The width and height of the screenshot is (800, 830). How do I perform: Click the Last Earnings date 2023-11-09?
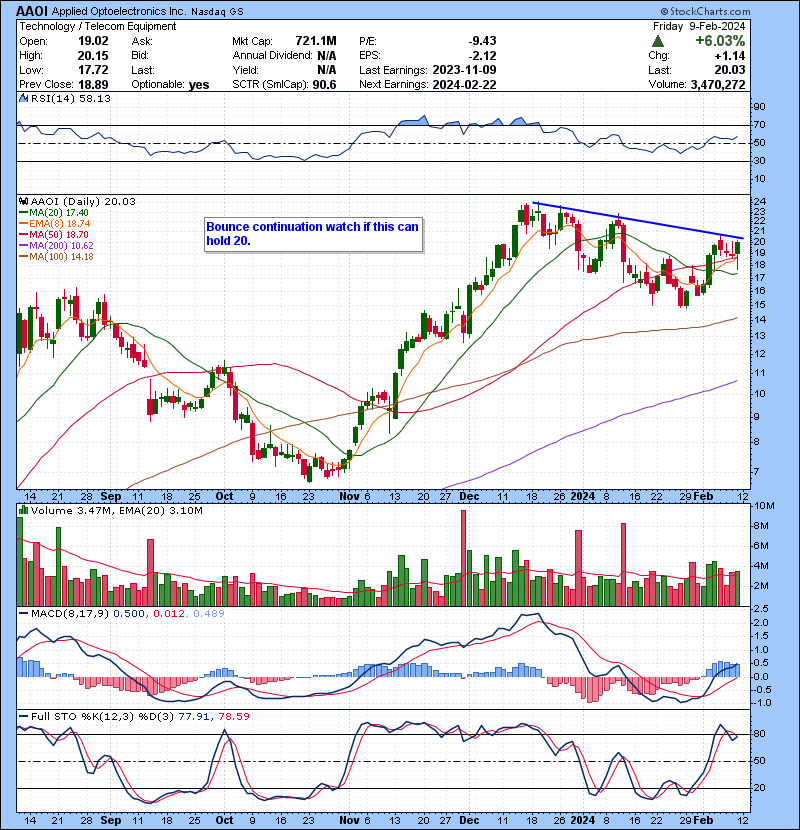[x=464, y=70]
